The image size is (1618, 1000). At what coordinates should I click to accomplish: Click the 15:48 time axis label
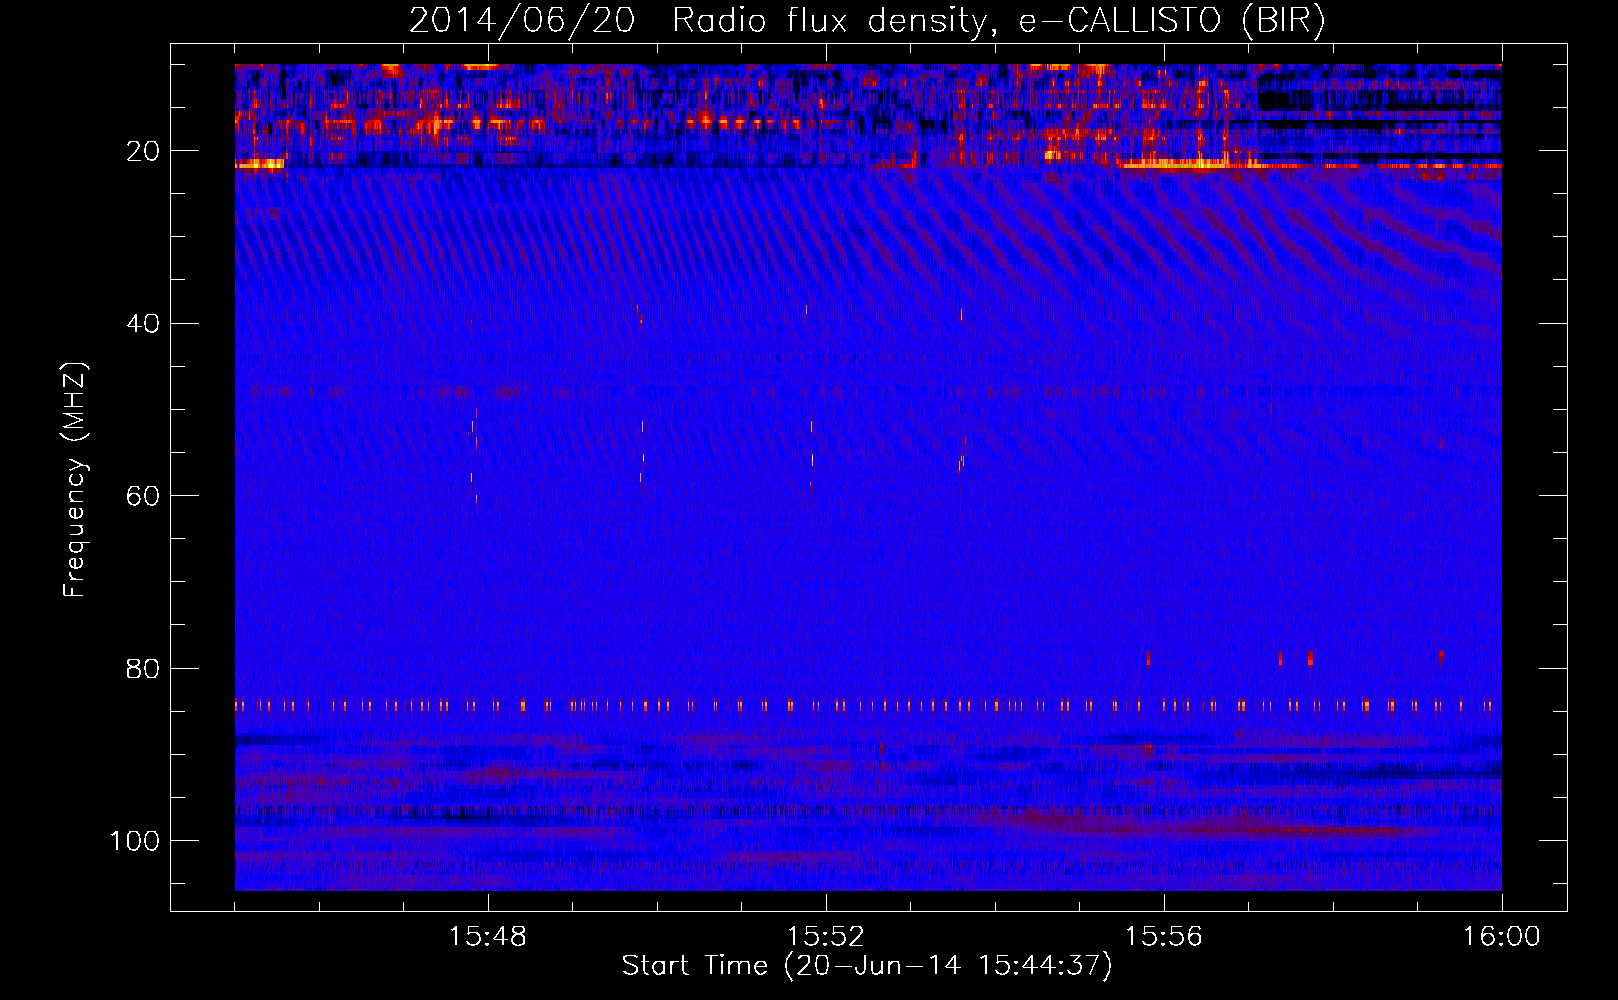488,937
